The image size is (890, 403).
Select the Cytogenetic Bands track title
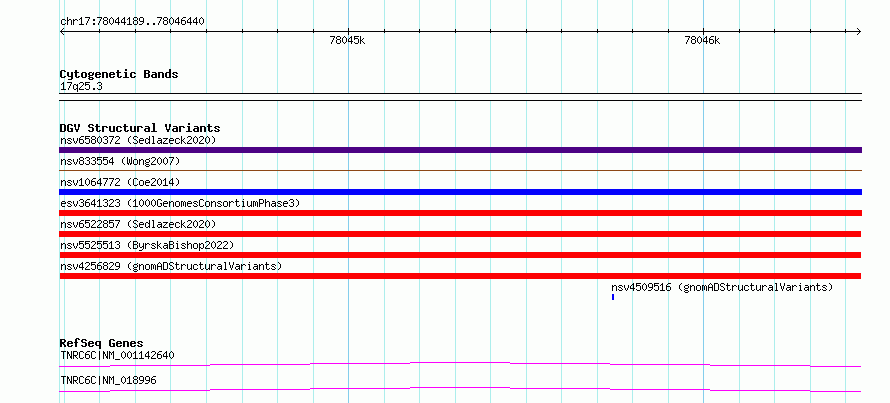[x=119, y=74]
